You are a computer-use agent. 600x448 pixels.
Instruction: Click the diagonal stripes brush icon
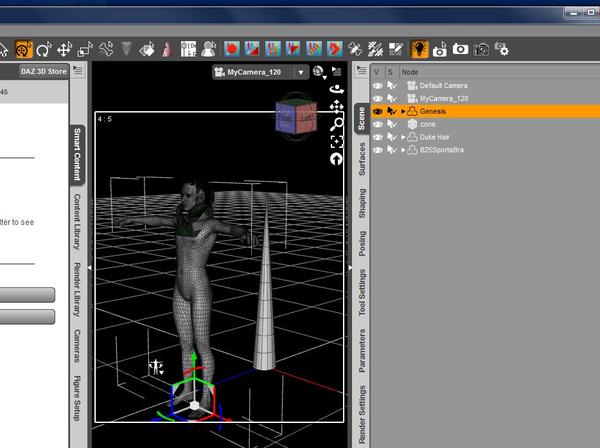(x=375, y=49)
